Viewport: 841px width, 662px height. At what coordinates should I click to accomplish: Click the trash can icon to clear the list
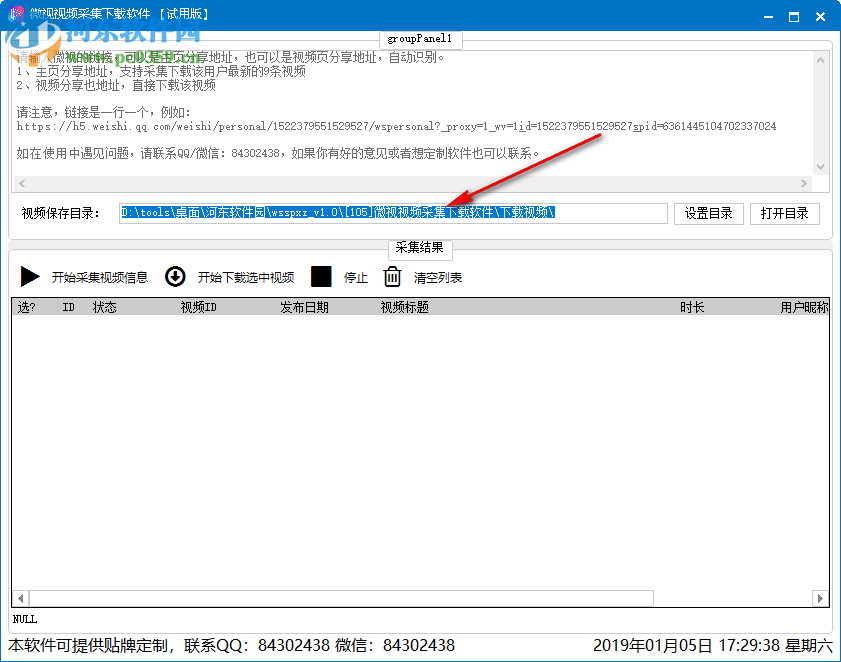click(392, 277)
